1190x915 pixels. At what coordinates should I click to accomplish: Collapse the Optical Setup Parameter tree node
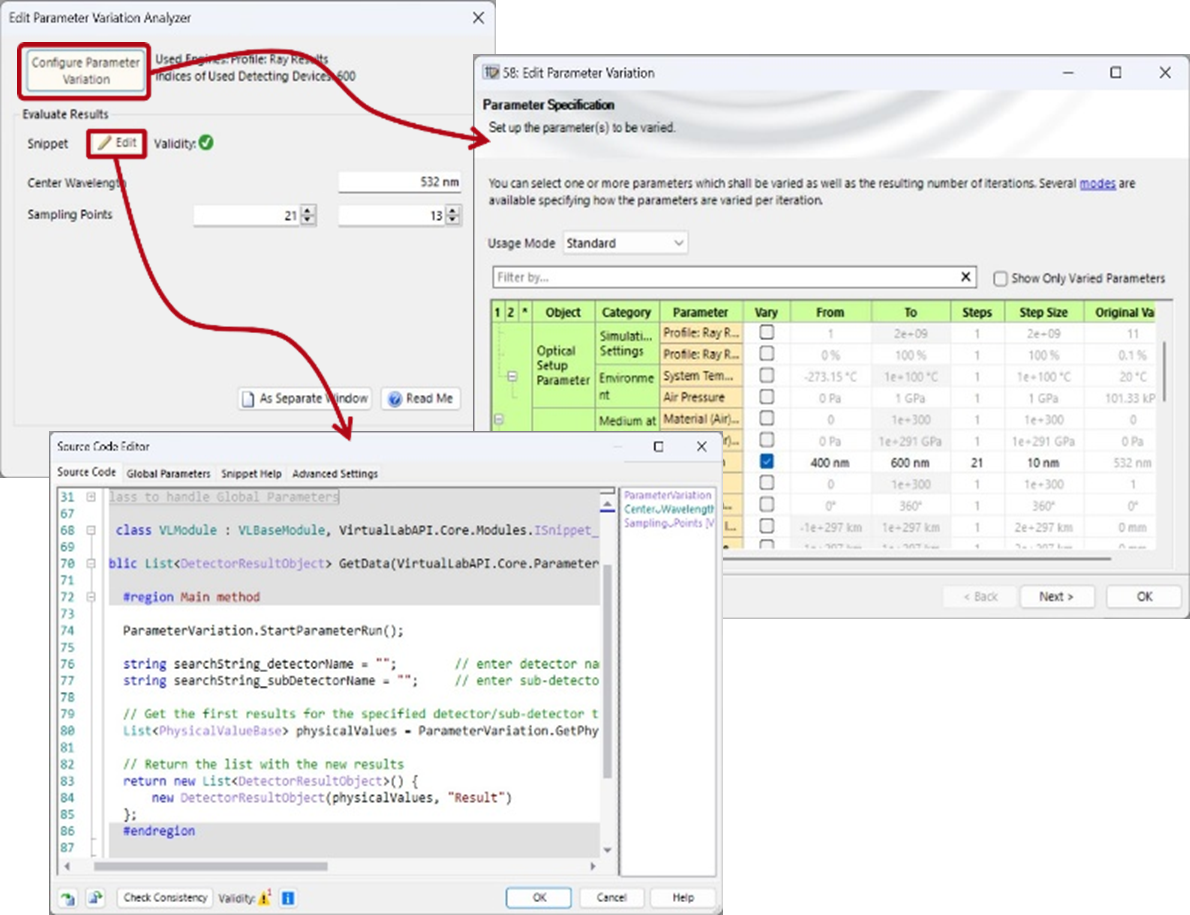[512, 376]
